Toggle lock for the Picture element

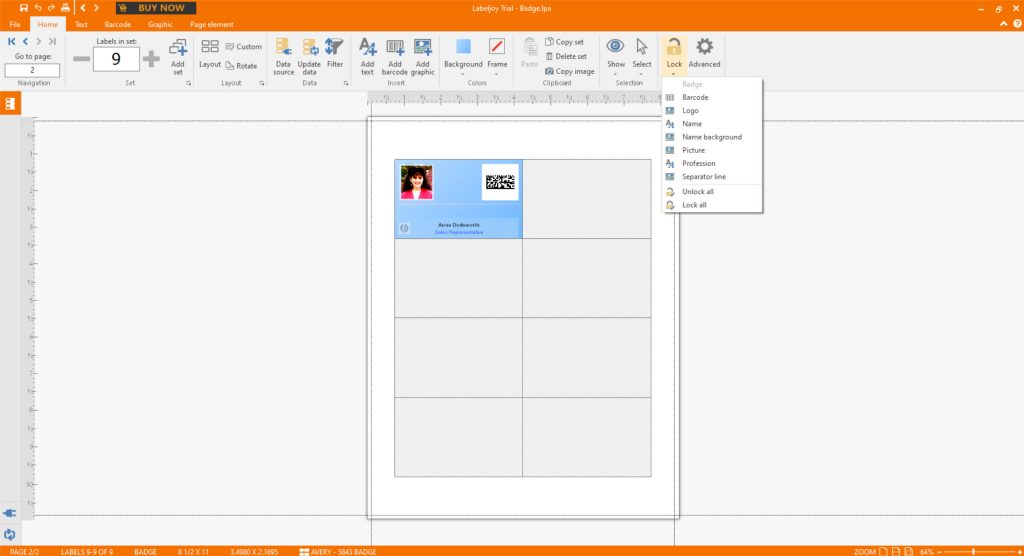(693, 150)
